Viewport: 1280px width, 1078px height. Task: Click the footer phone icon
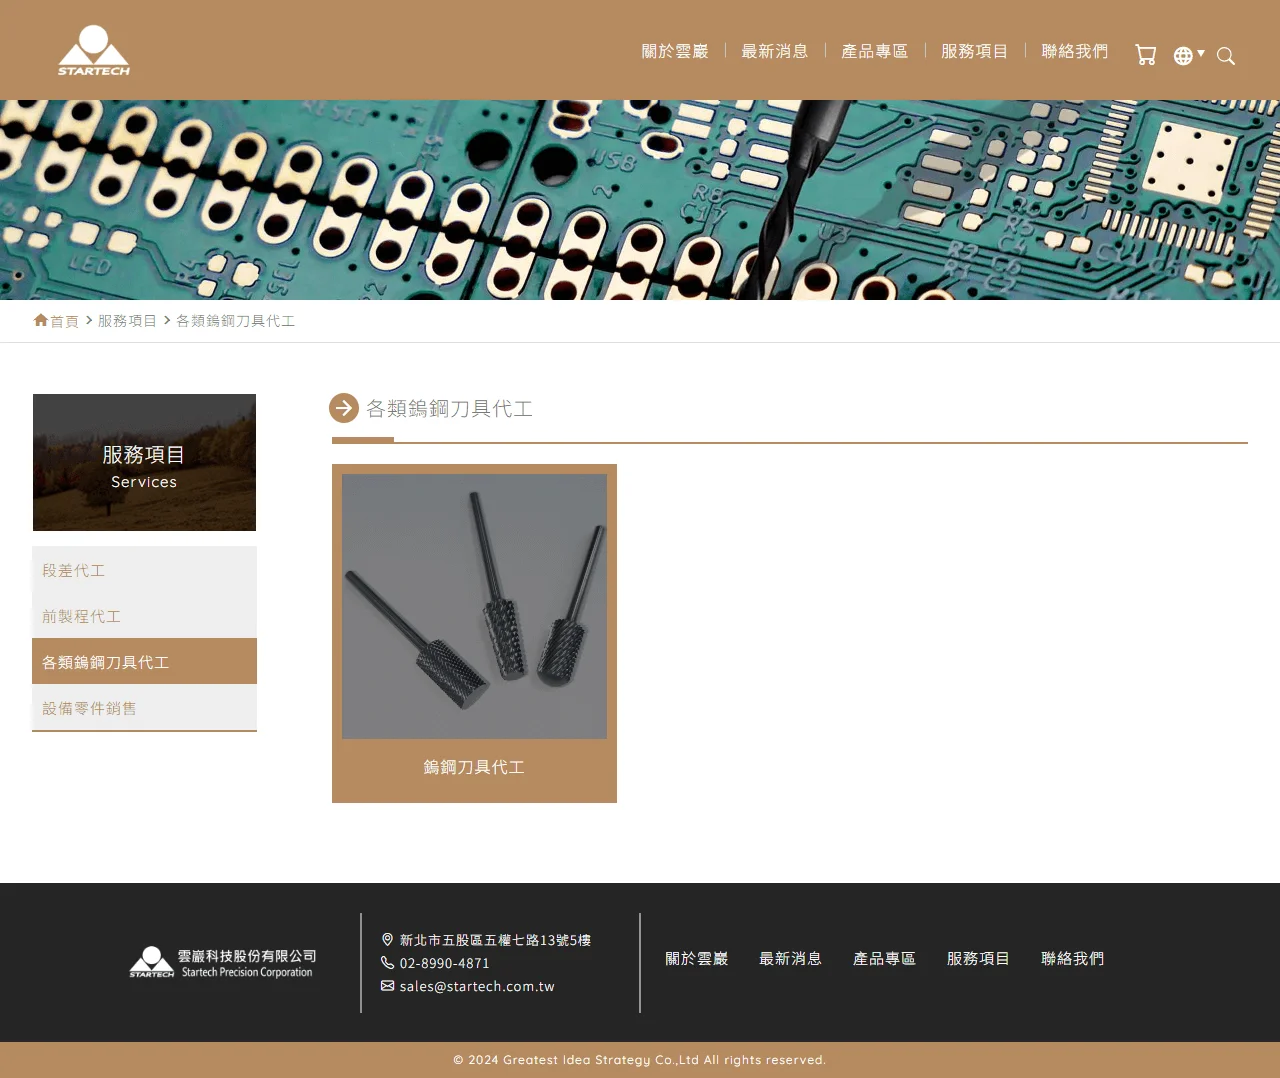click(x=387, y=963)
